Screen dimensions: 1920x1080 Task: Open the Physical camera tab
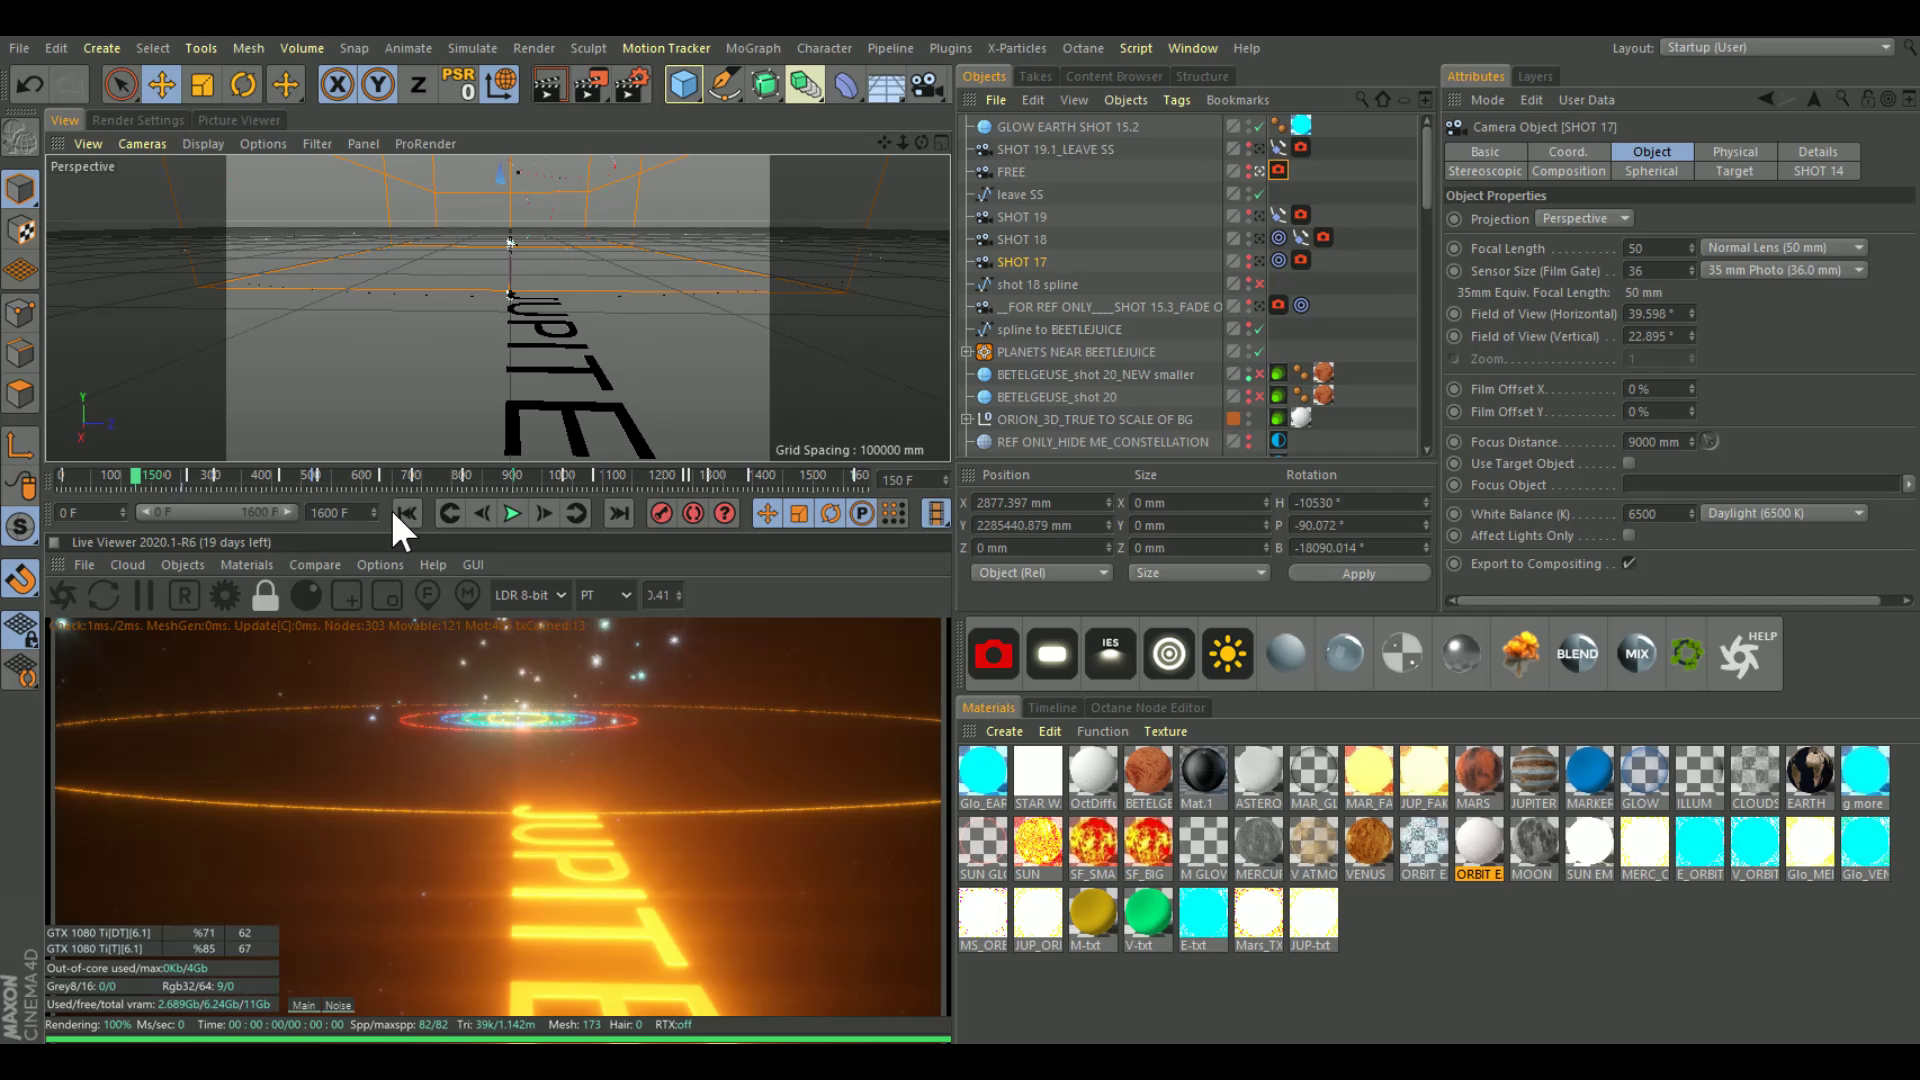point(1734,152)
